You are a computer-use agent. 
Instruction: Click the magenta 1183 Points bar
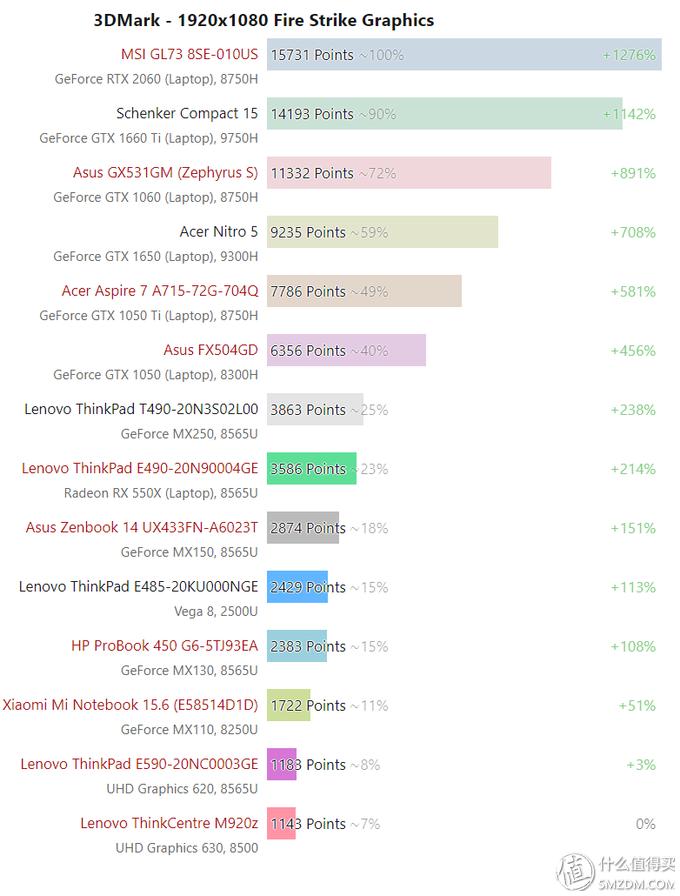pyautogui.click(x=282, y=765)
